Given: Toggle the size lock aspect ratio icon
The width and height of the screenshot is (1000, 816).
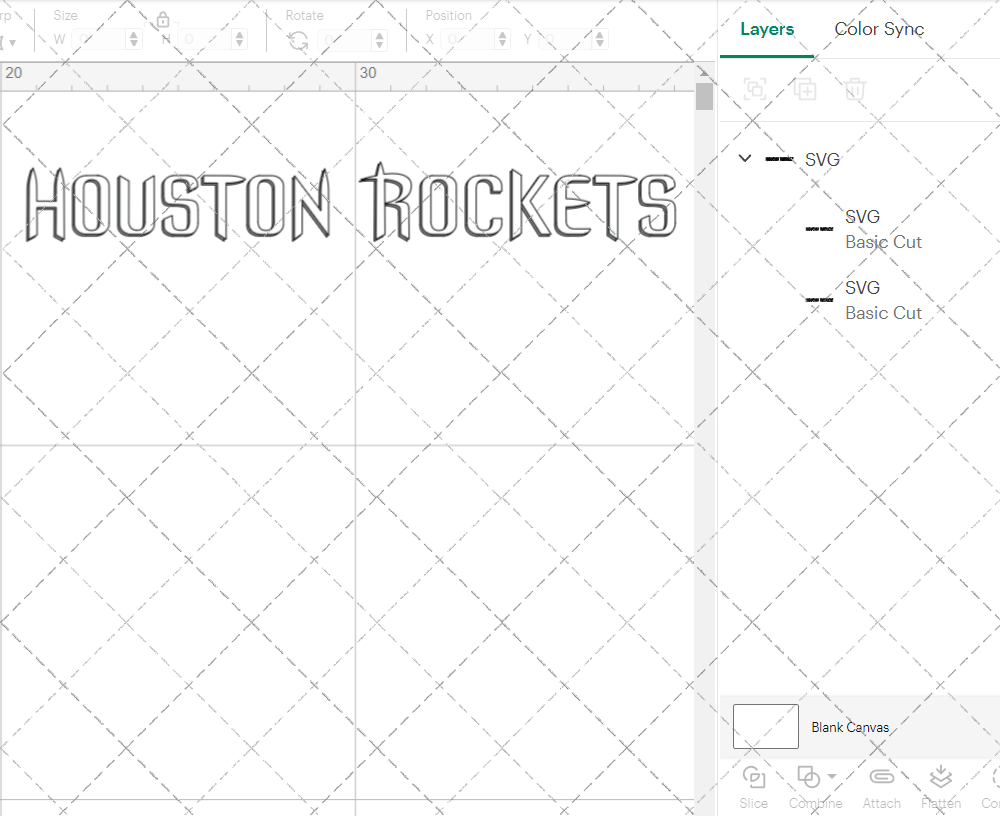Looking at the screenshot, I should 163,20.
